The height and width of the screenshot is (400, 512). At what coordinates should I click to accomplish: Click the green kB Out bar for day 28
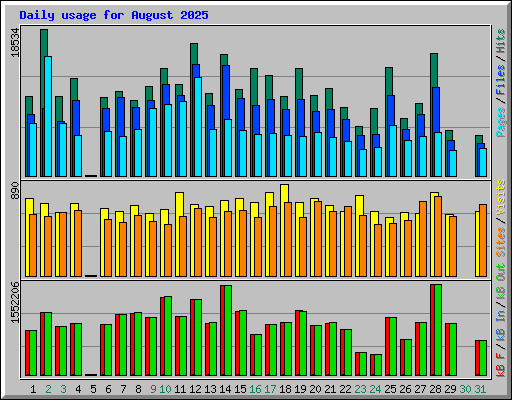coord(438,330)
